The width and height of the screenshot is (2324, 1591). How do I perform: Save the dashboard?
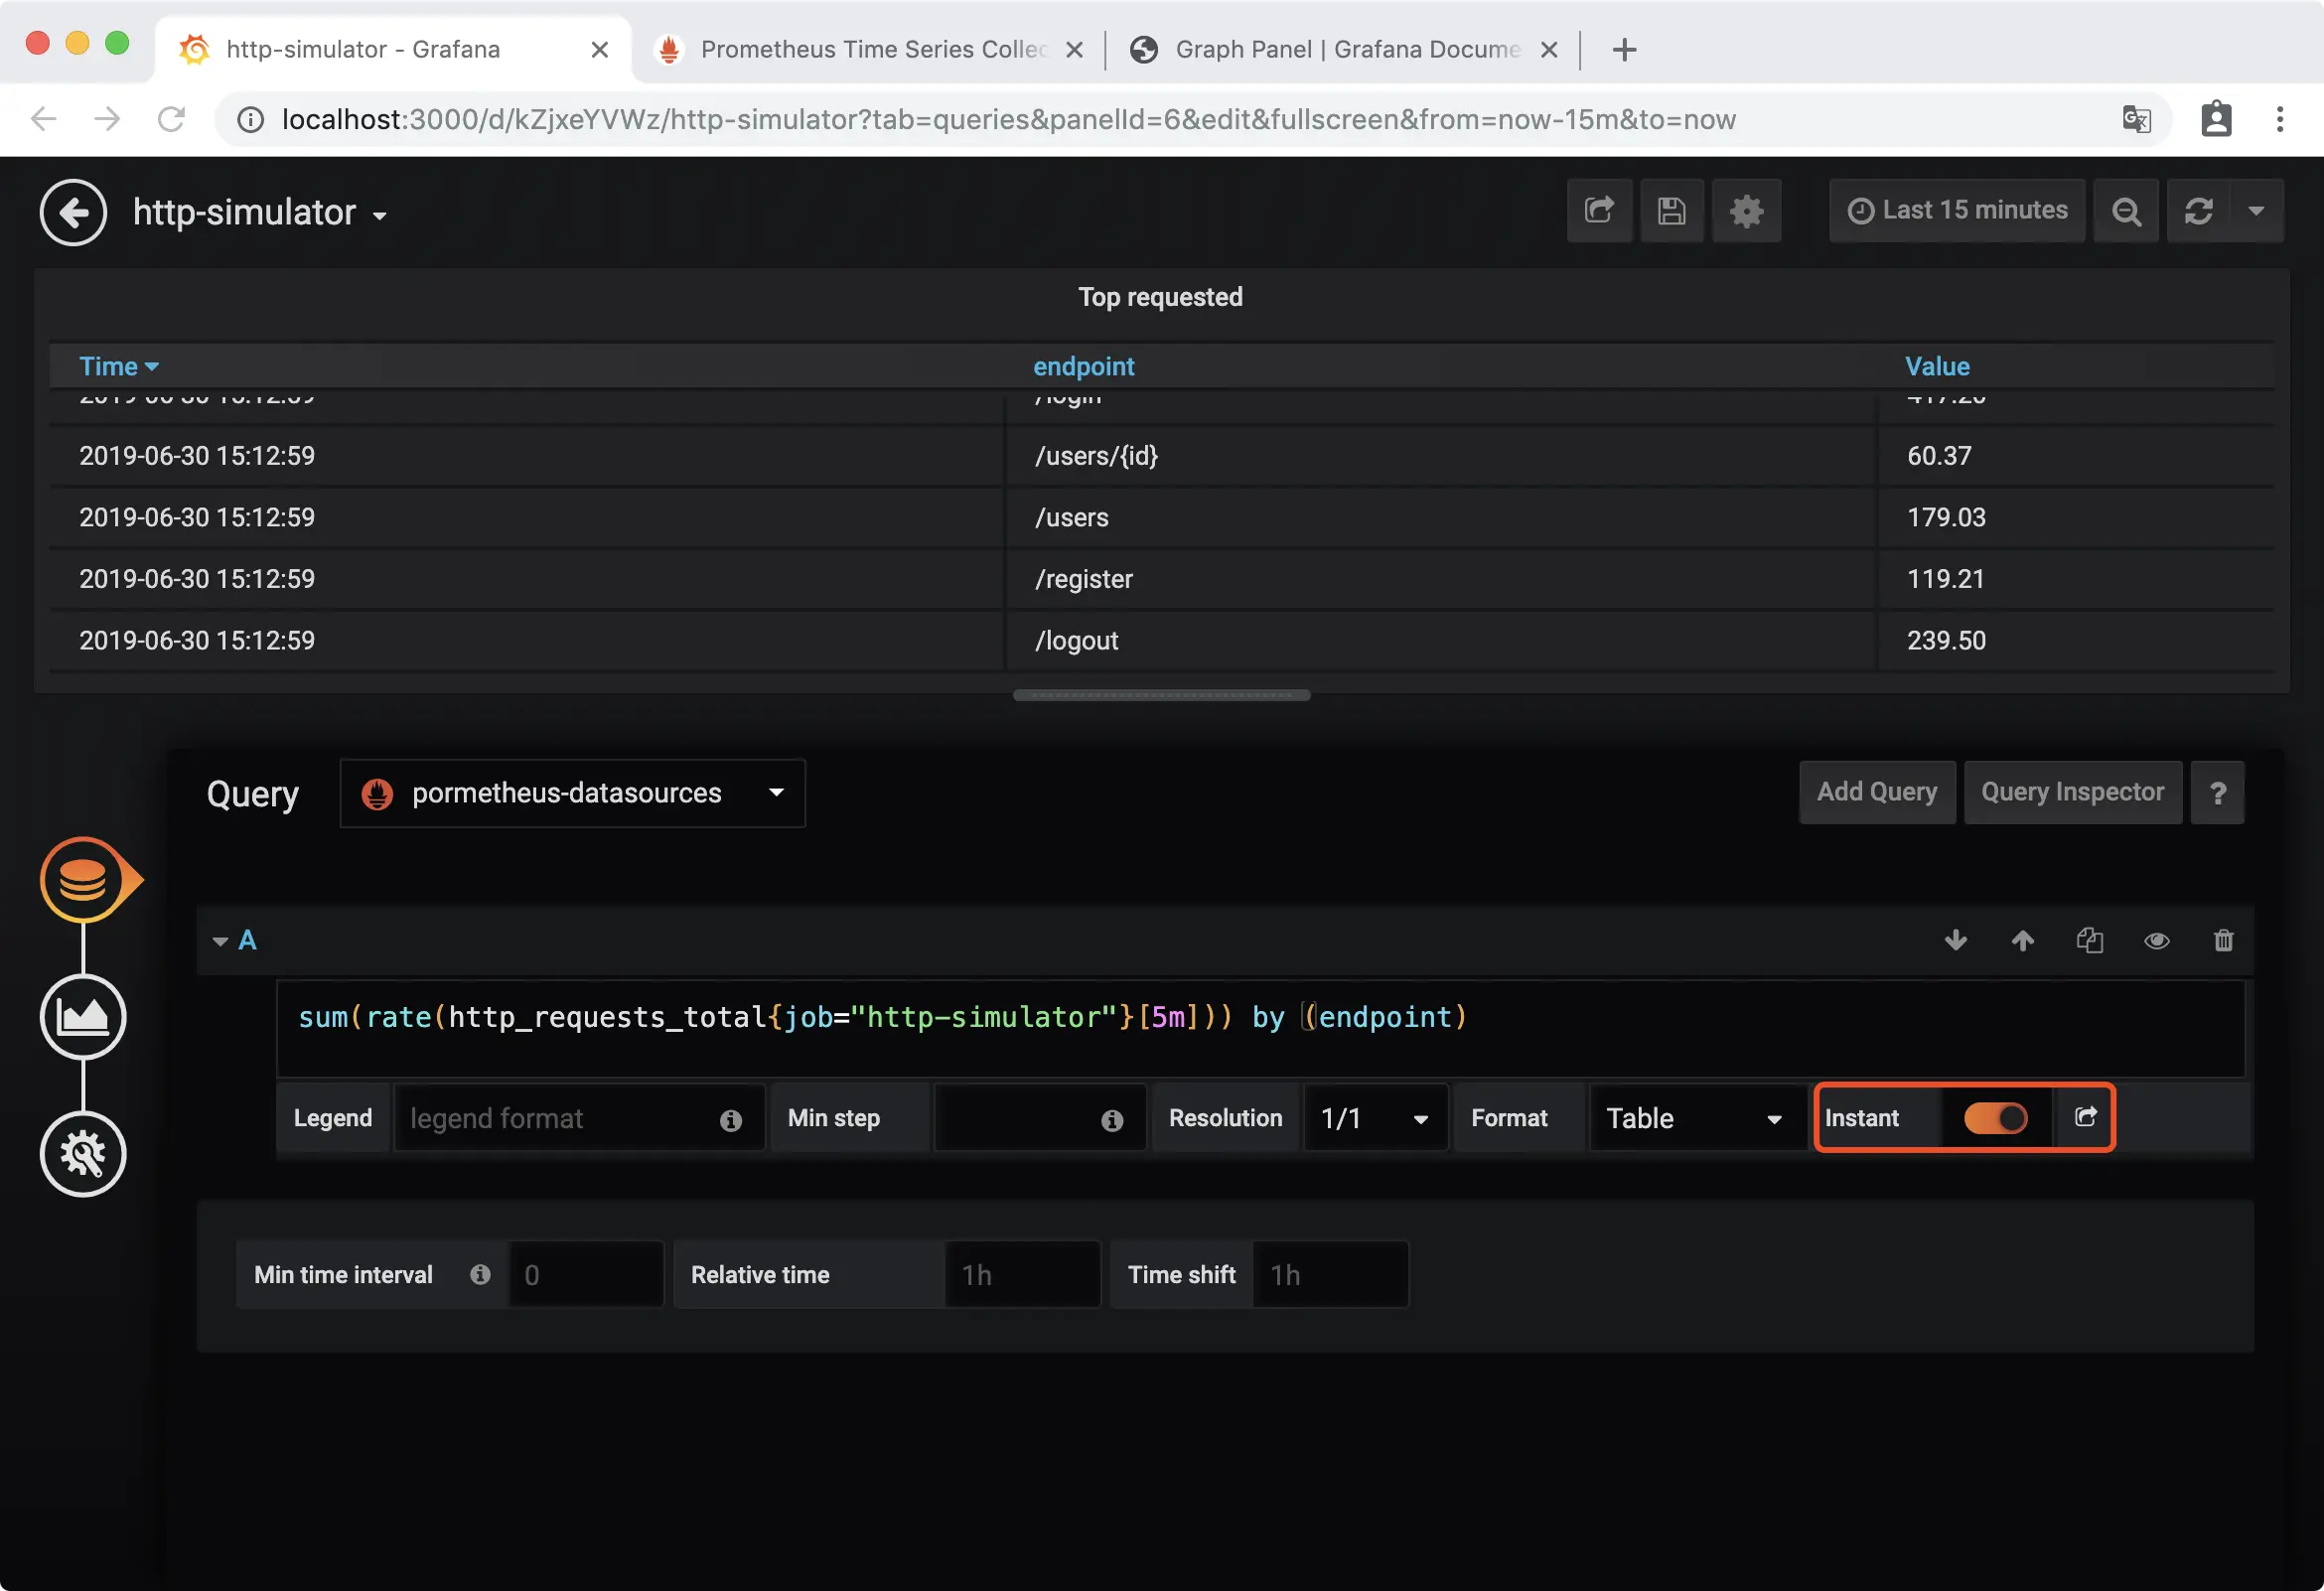[x=1672, y=211]
